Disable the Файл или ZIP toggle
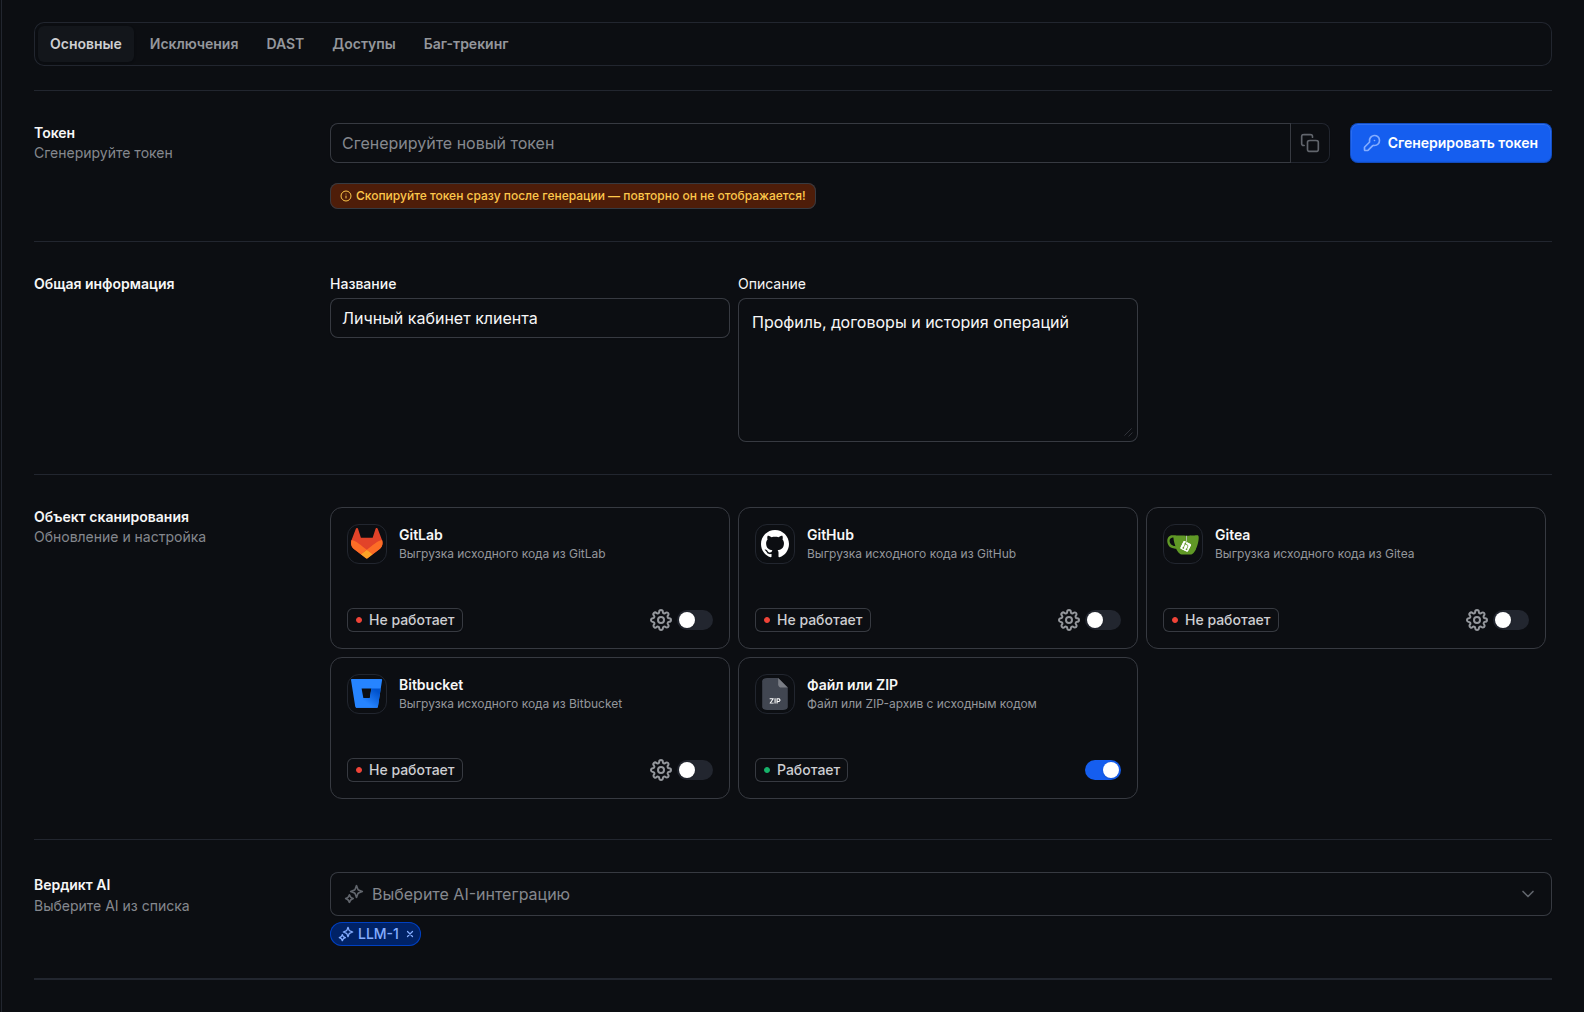The height and width of the screenshot is (1012, 1584). click(1103, 770)
